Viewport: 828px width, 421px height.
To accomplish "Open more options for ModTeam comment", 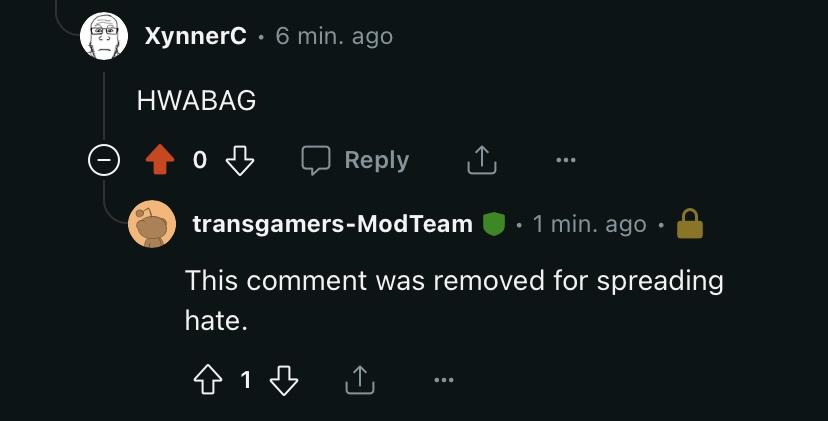I will point(444,380).
